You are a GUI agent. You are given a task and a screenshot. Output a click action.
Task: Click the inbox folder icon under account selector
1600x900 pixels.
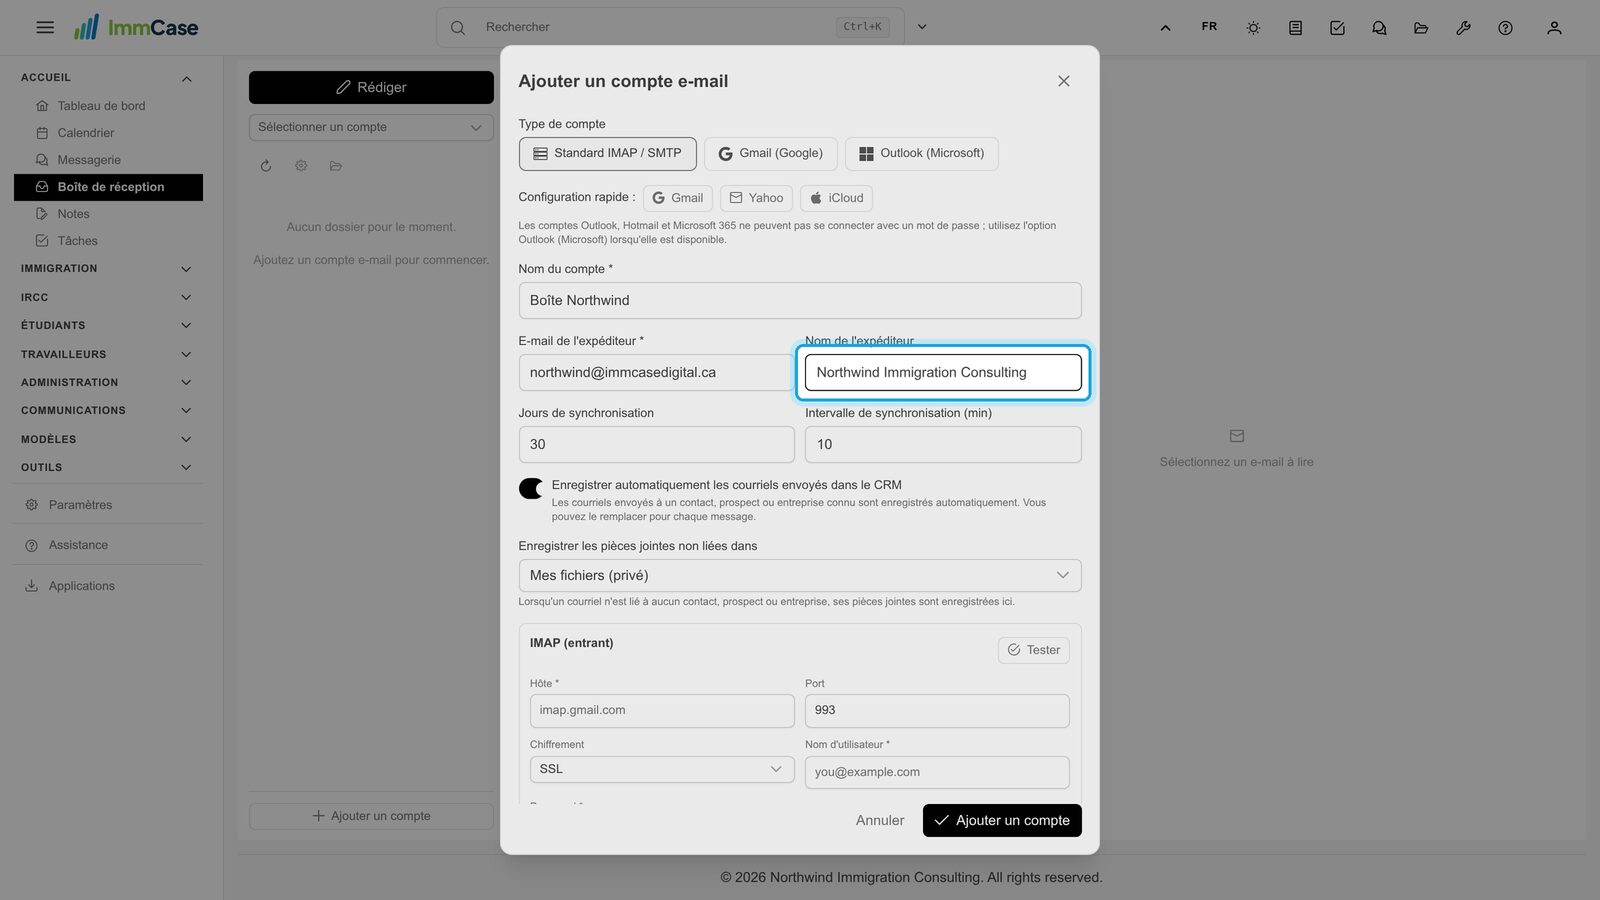[336, 166]
